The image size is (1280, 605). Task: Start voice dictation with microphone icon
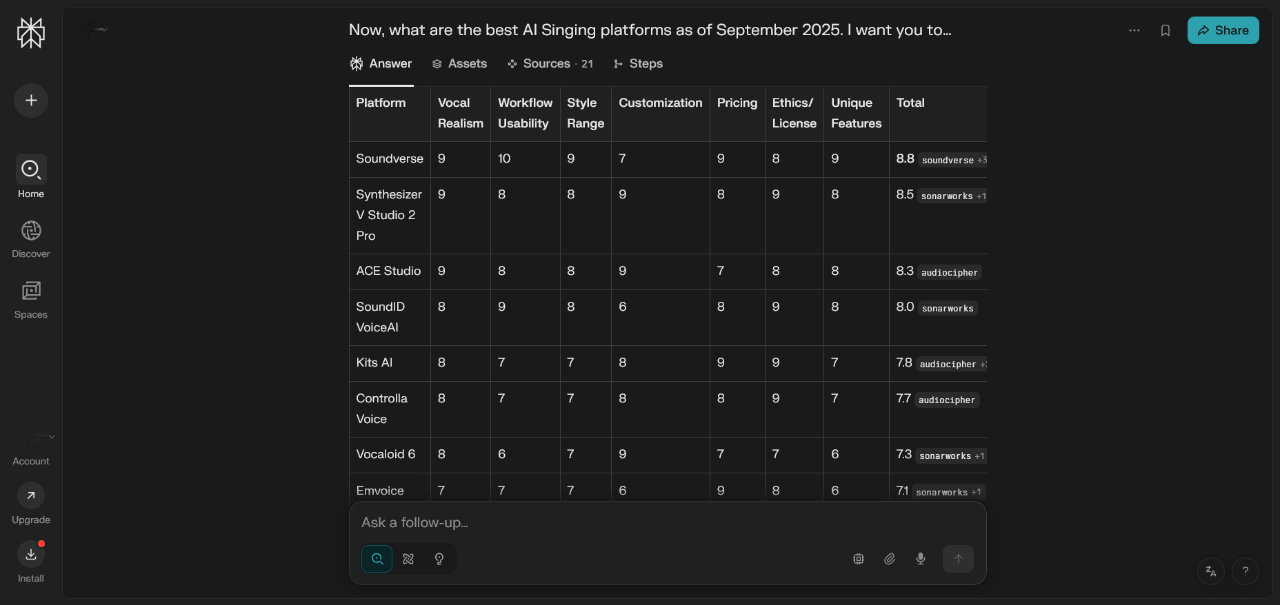click(x=921, y=559)
